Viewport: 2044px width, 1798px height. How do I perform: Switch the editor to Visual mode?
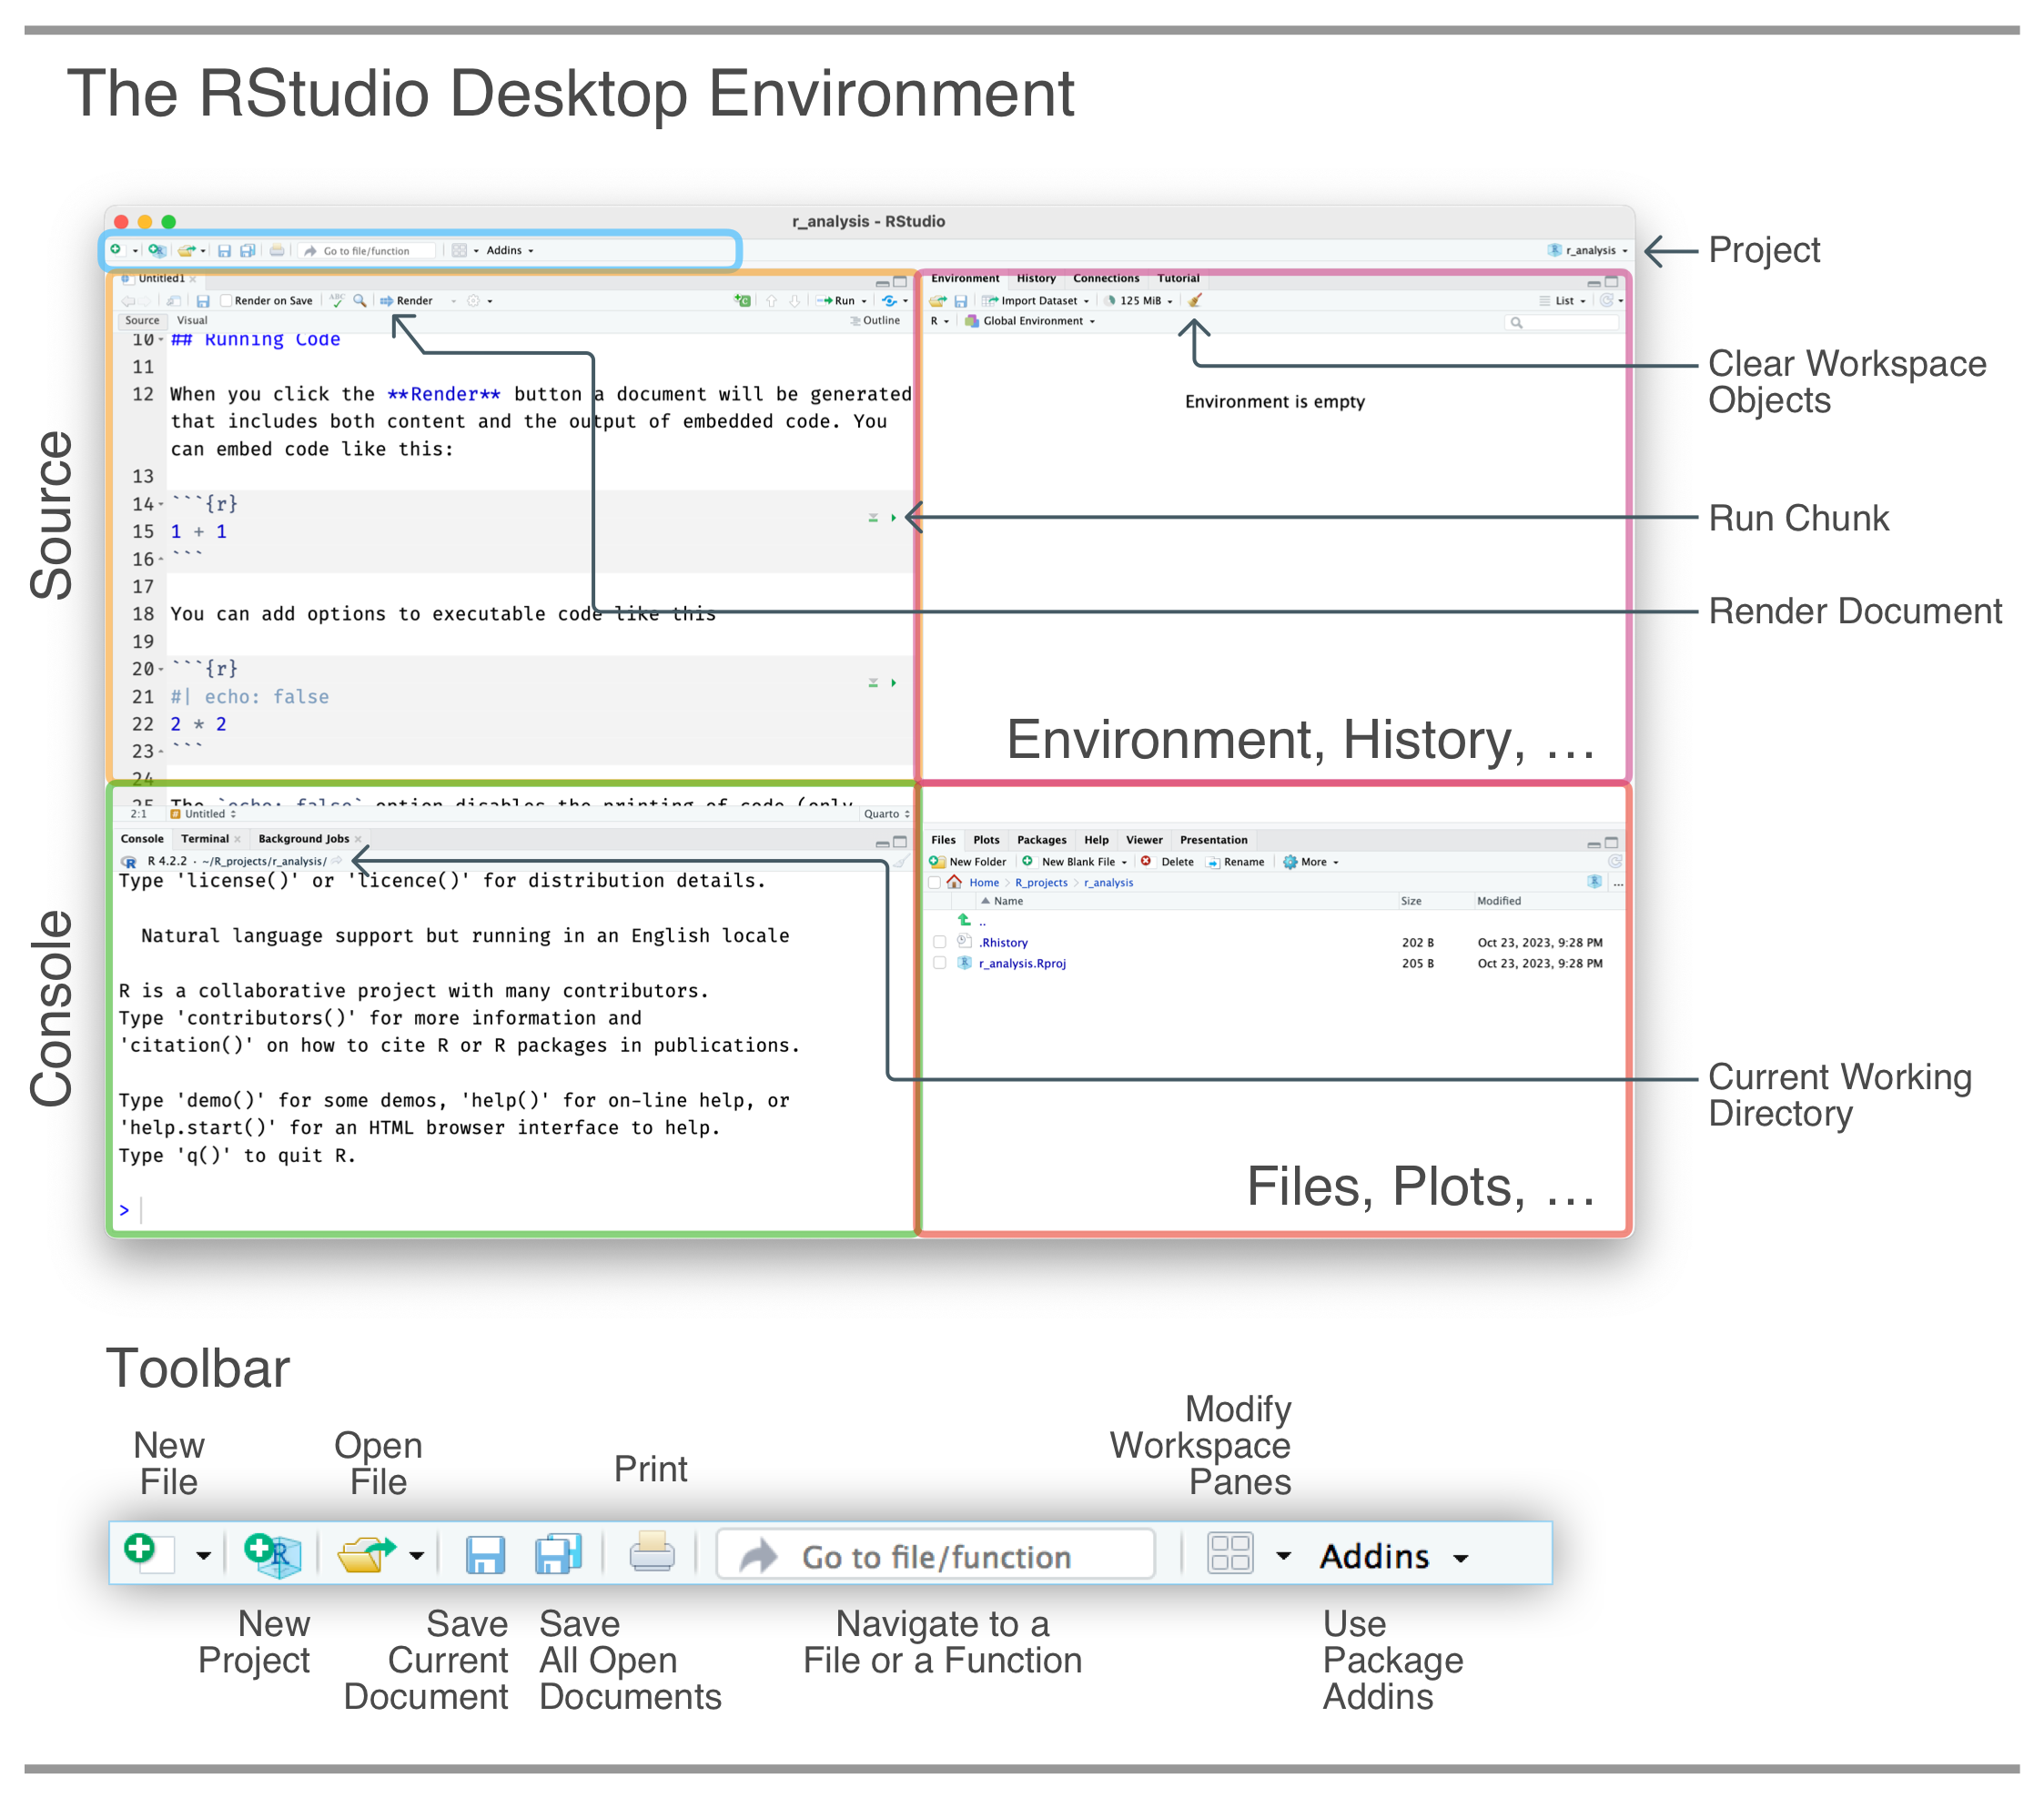(x=192, y=321)
